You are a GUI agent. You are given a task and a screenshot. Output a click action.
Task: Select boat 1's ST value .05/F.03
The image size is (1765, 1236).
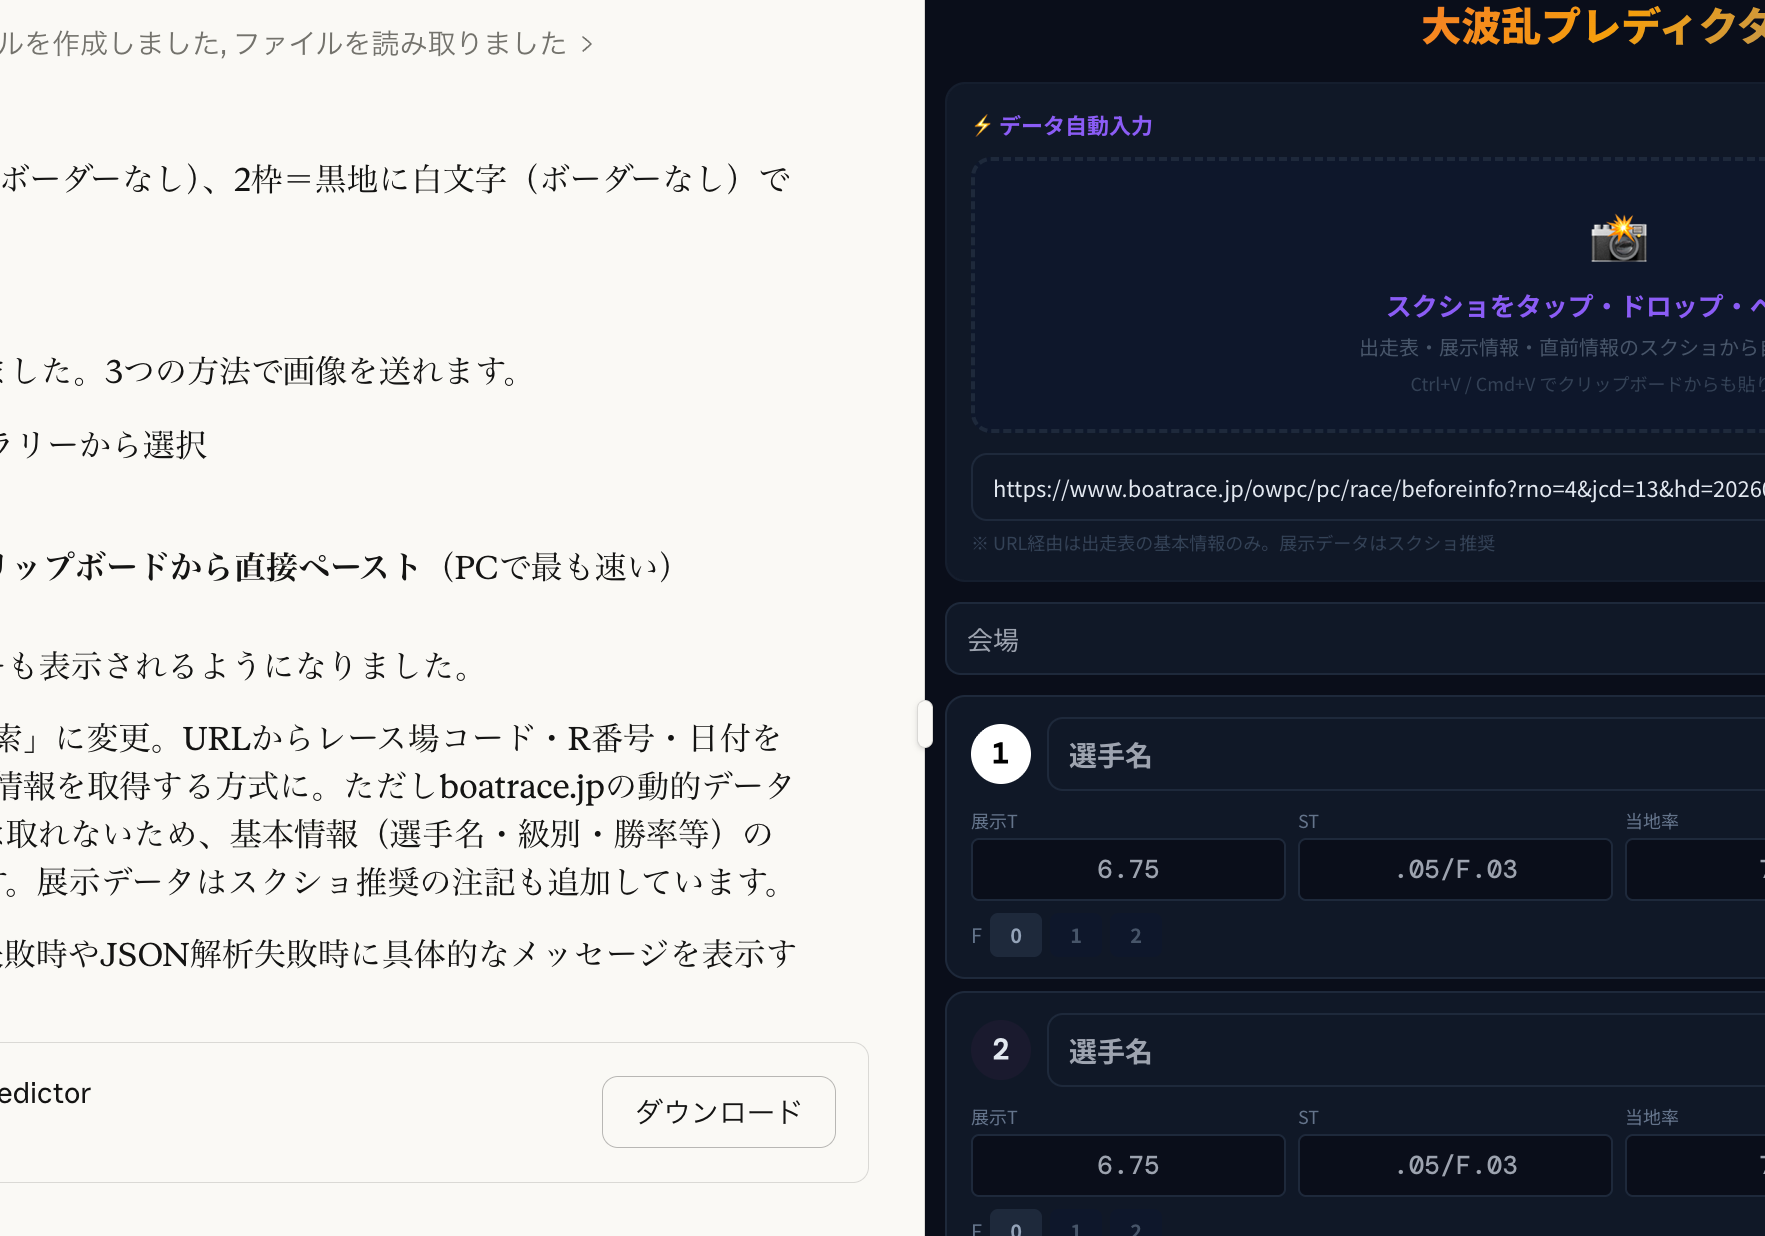1455,870
